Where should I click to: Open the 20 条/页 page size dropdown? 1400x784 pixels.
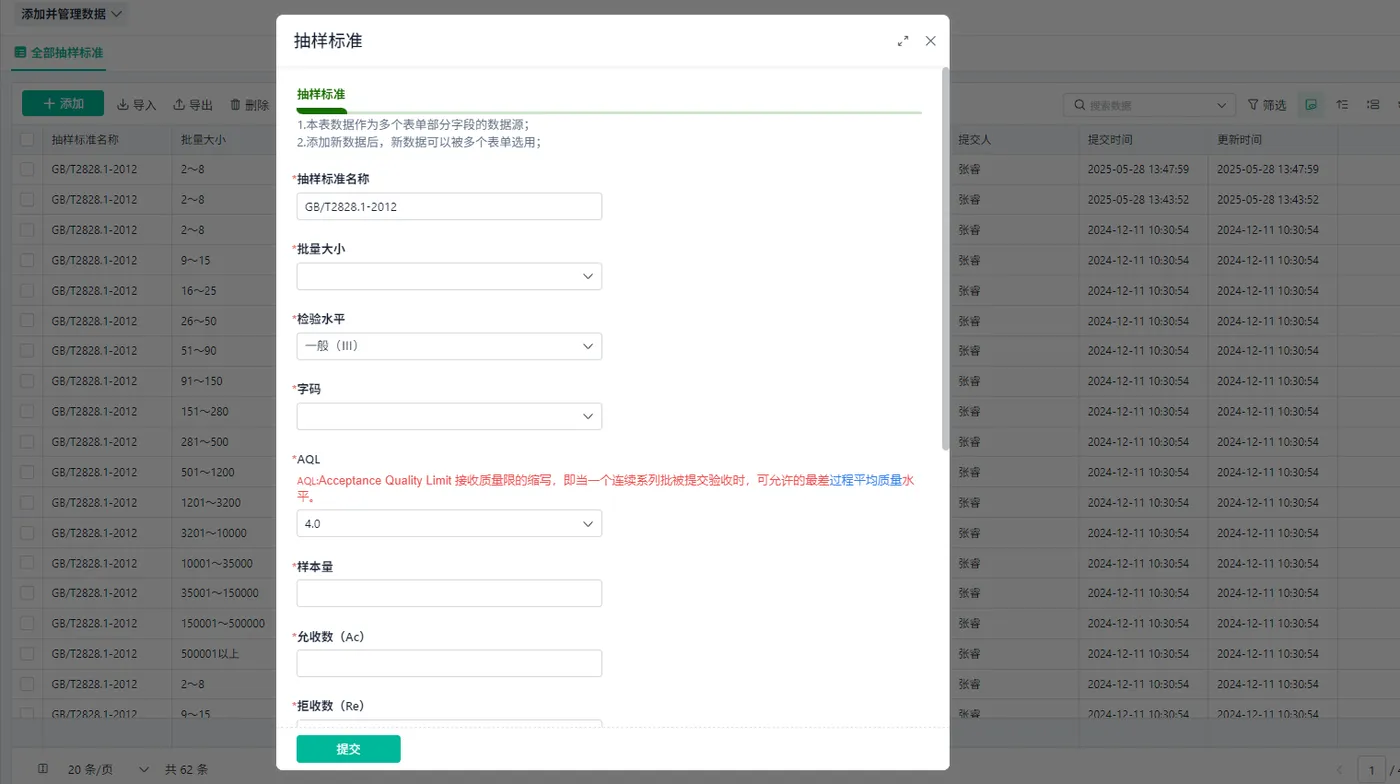(x=108, y=769)
